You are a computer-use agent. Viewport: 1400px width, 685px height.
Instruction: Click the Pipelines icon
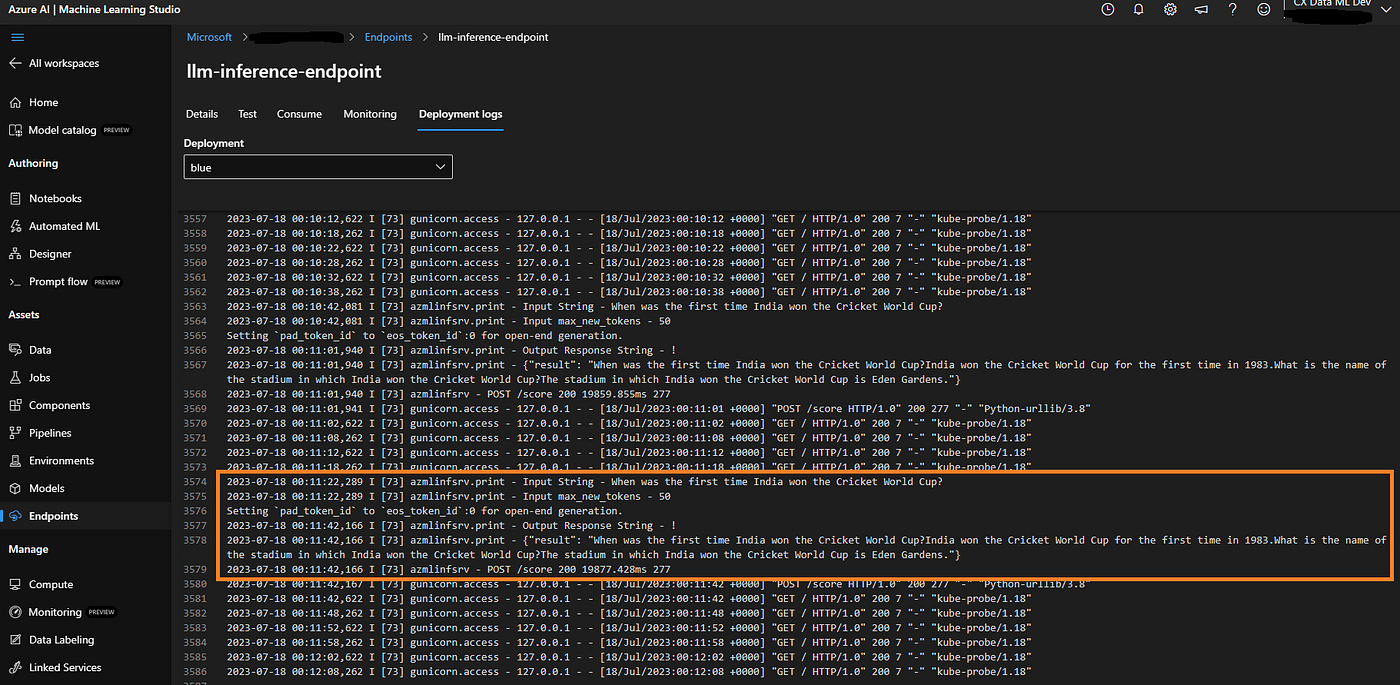click(x=15, y=433)
